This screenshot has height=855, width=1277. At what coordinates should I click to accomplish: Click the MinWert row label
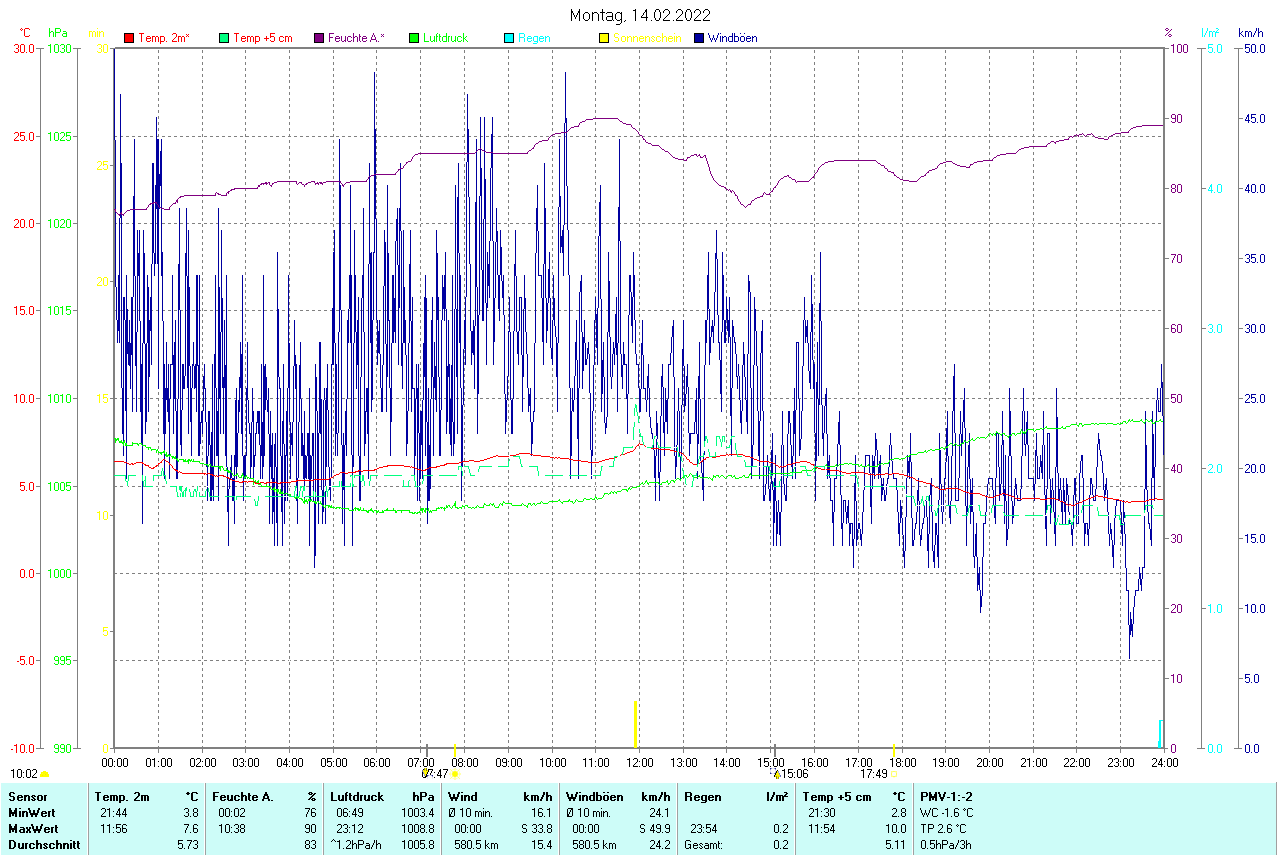tap(31, 813)
